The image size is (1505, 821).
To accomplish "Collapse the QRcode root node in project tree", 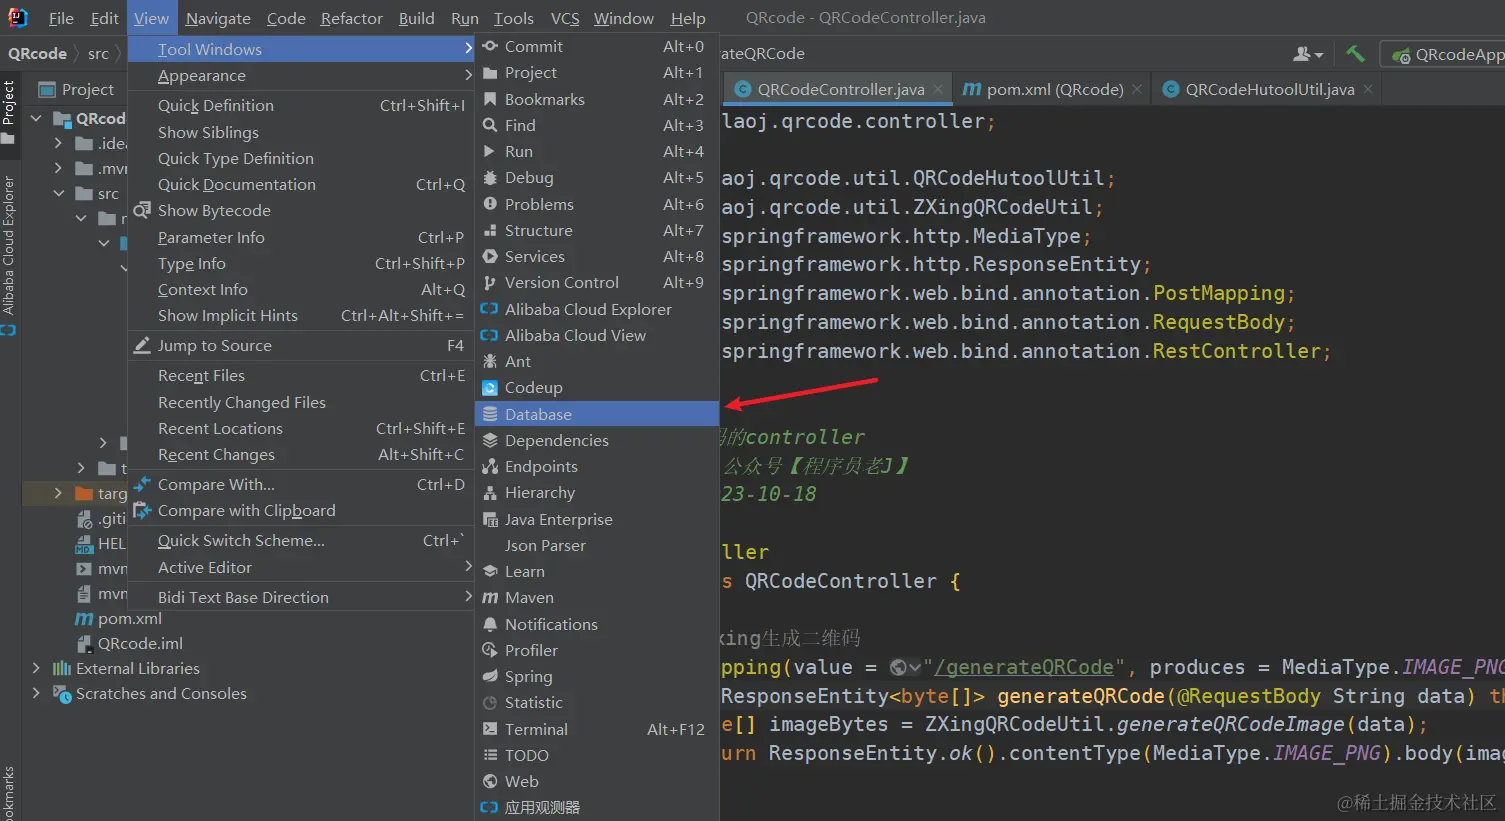I will click(37, 118).
